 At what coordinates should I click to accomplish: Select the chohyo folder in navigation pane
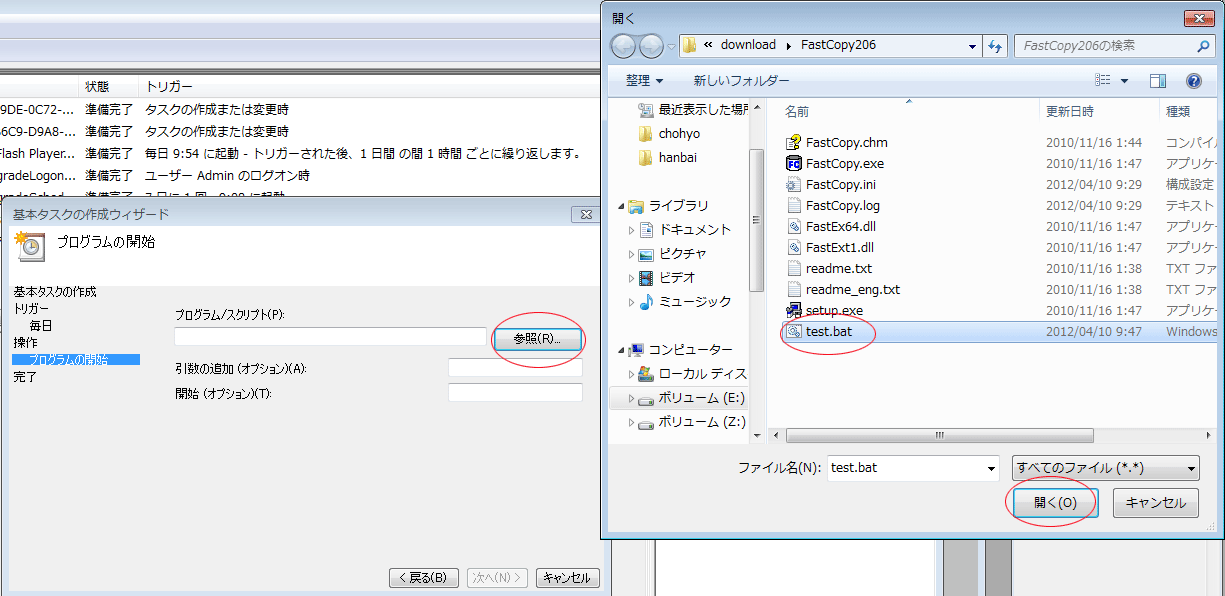(679, 134)
